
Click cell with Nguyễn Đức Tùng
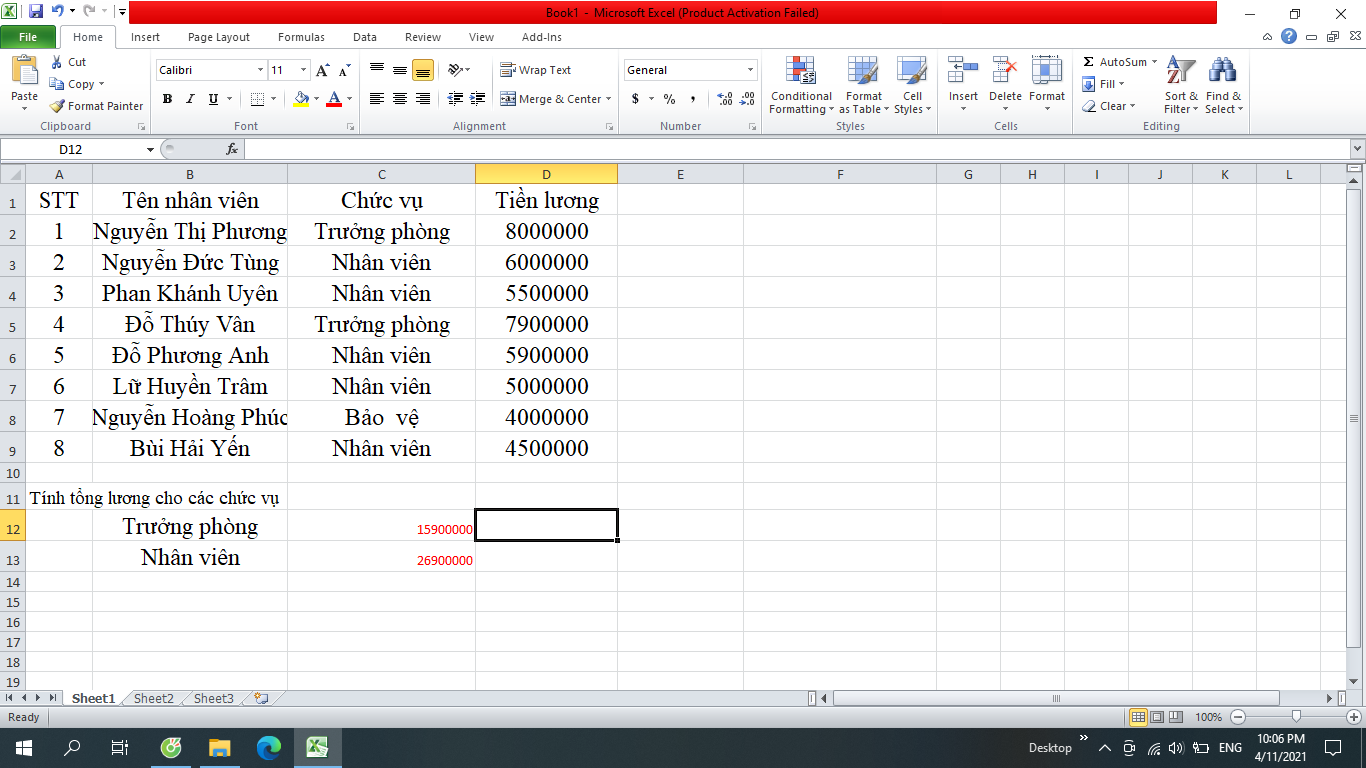click(x=190, y=263)
